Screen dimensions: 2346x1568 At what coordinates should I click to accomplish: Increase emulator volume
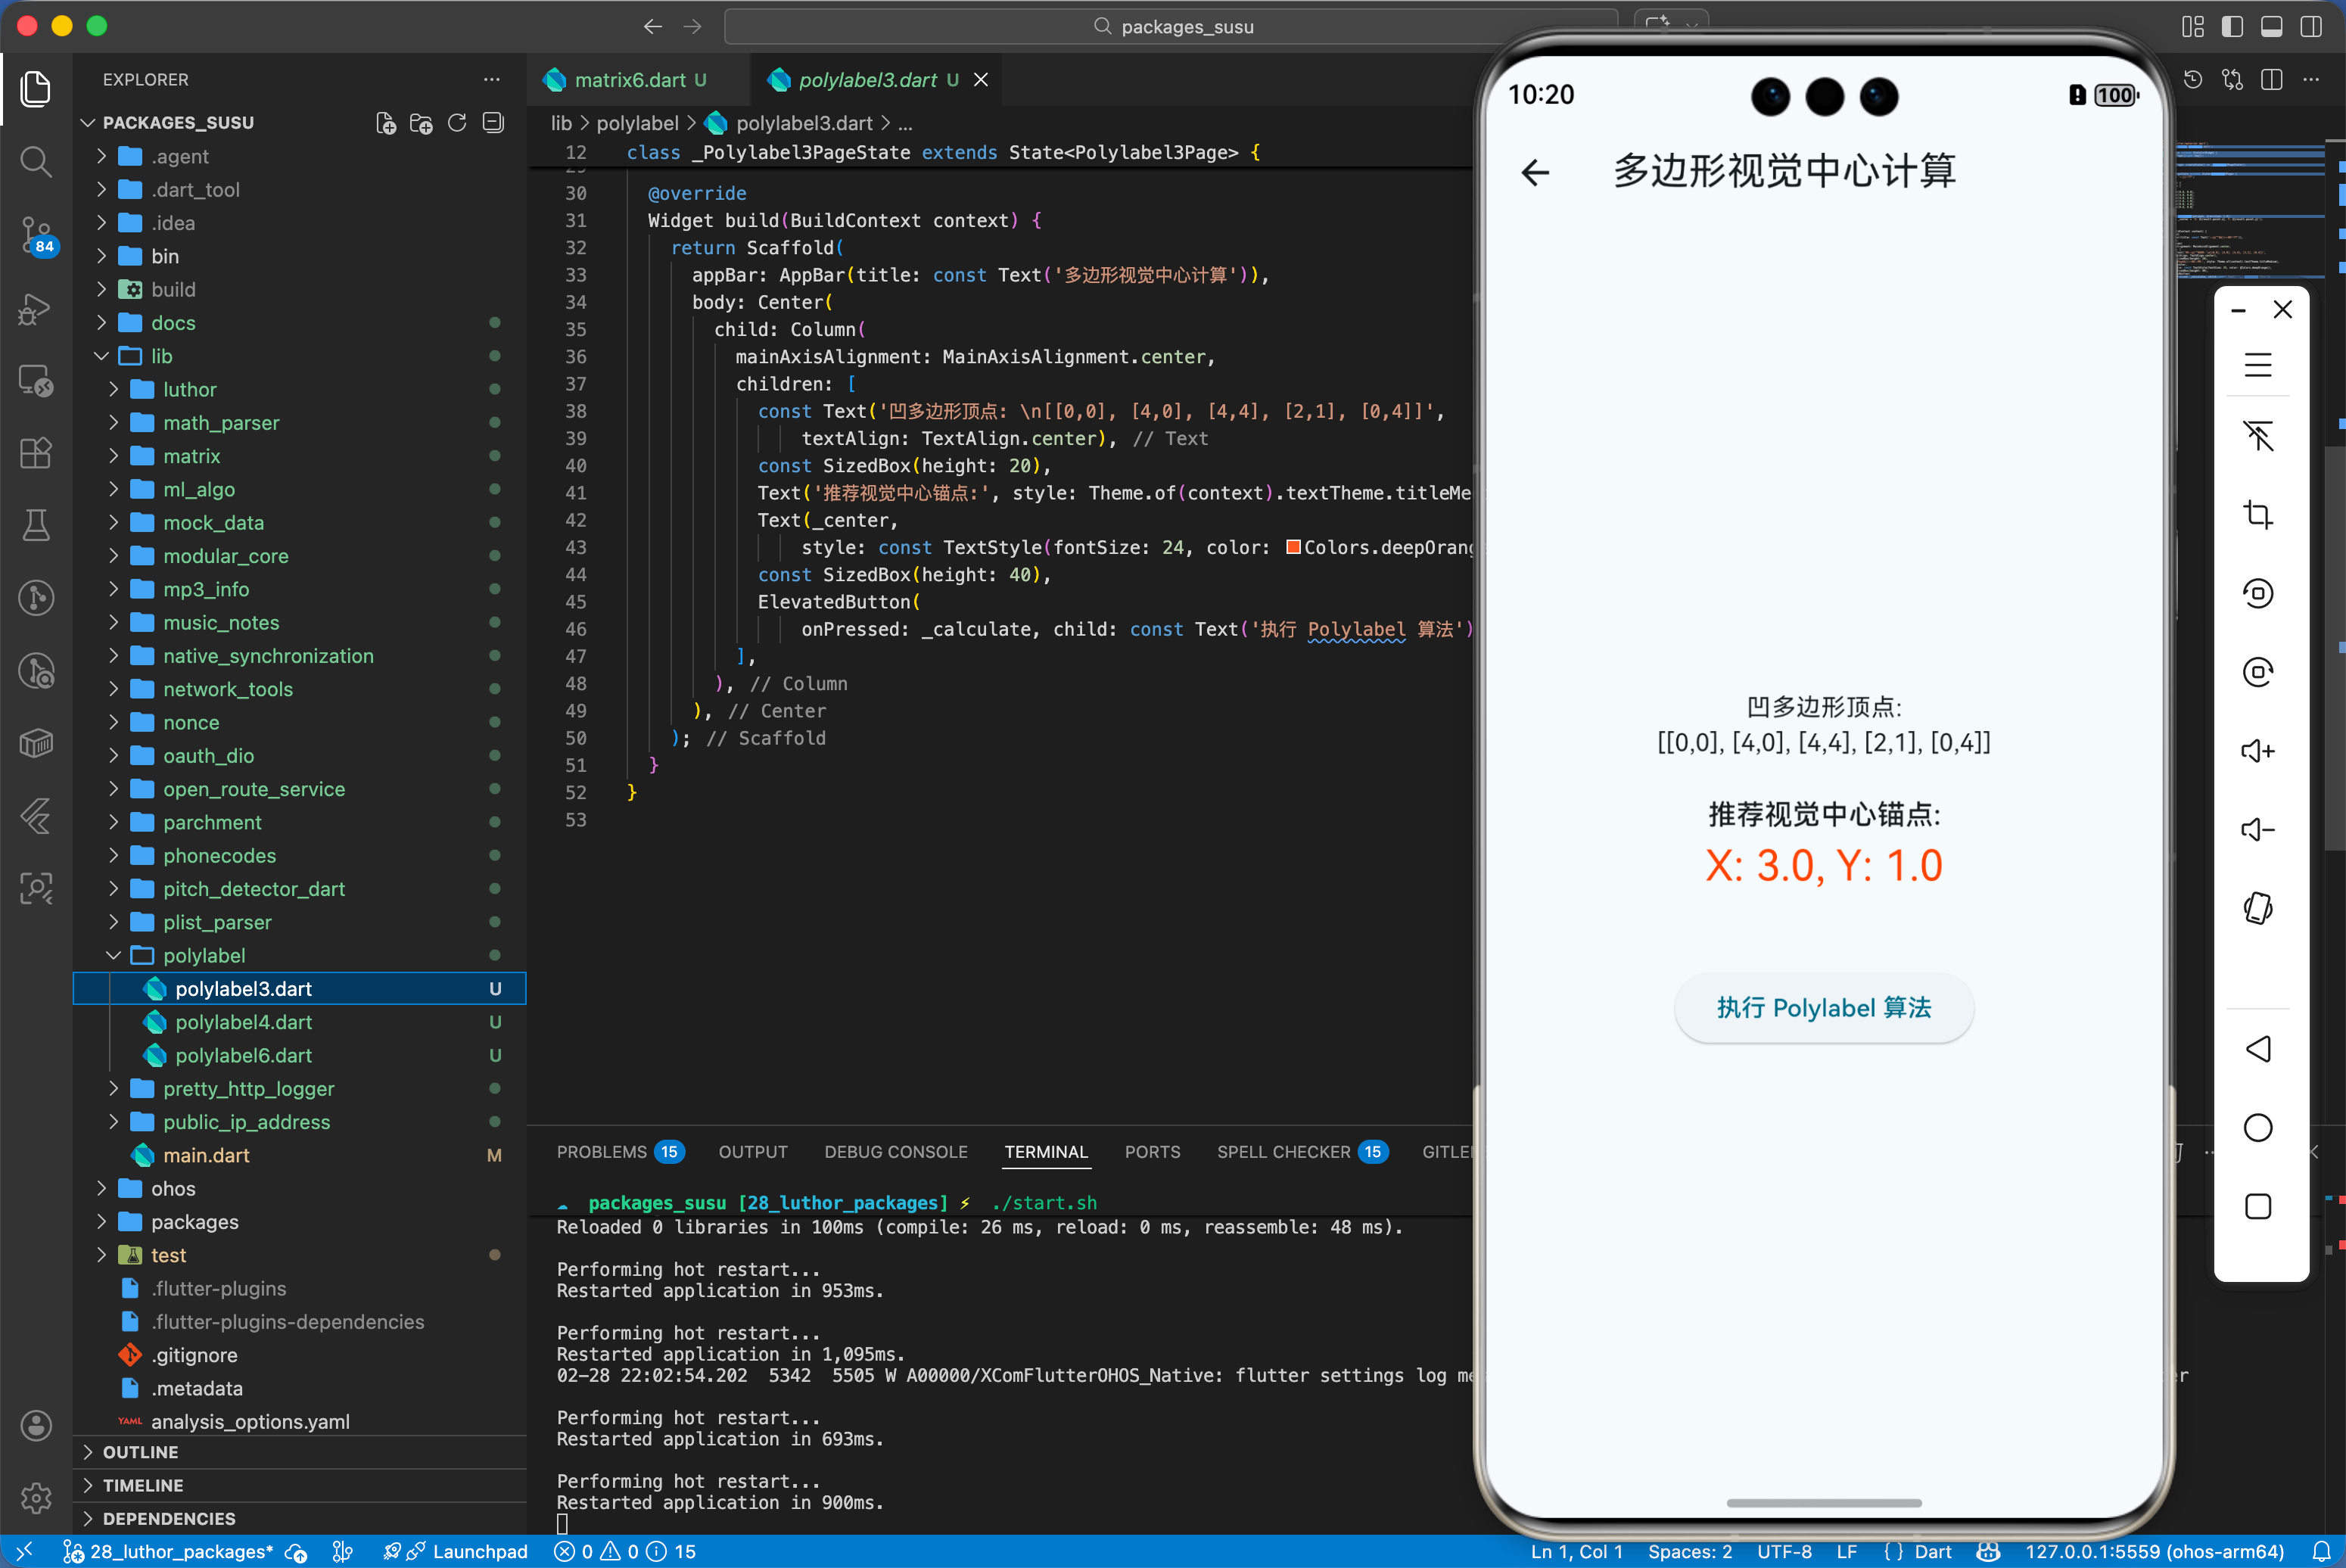(x=2258, y=751)
